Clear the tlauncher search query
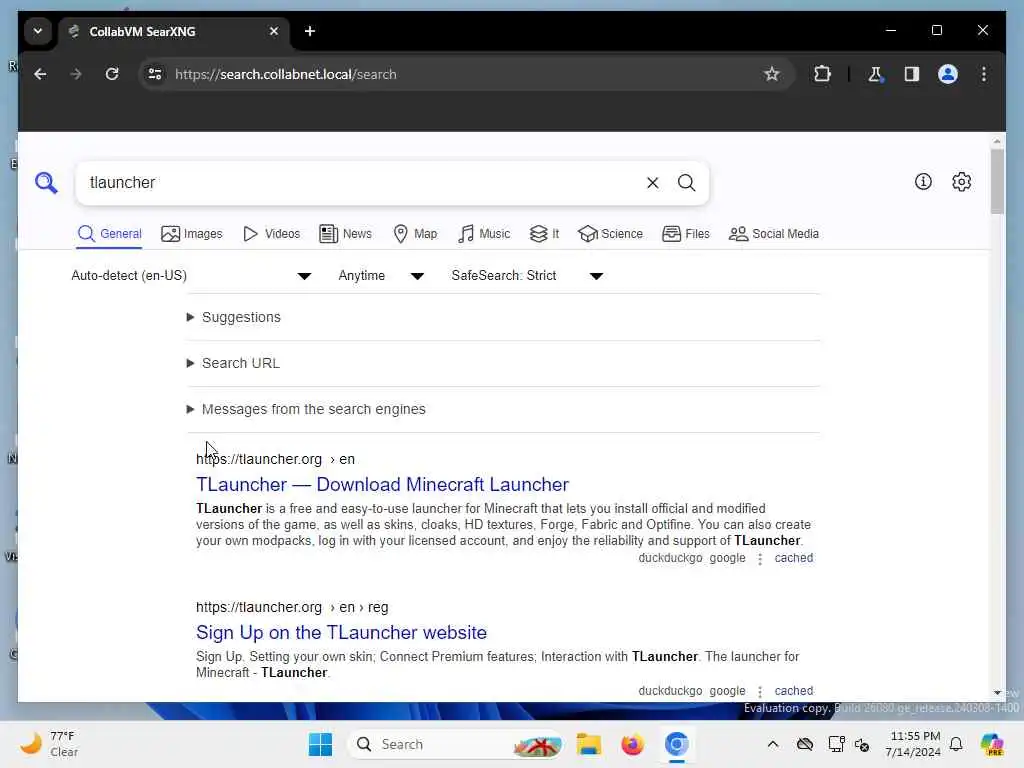The width and height of the screenshot is (1024, 768). [x=652, y=183]
